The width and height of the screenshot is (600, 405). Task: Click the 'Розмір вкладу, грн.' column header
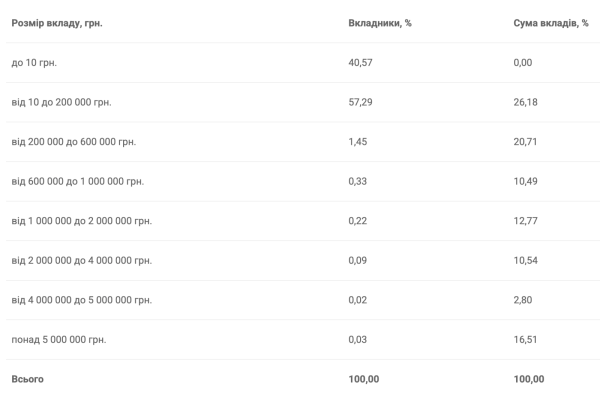[57, 23]
